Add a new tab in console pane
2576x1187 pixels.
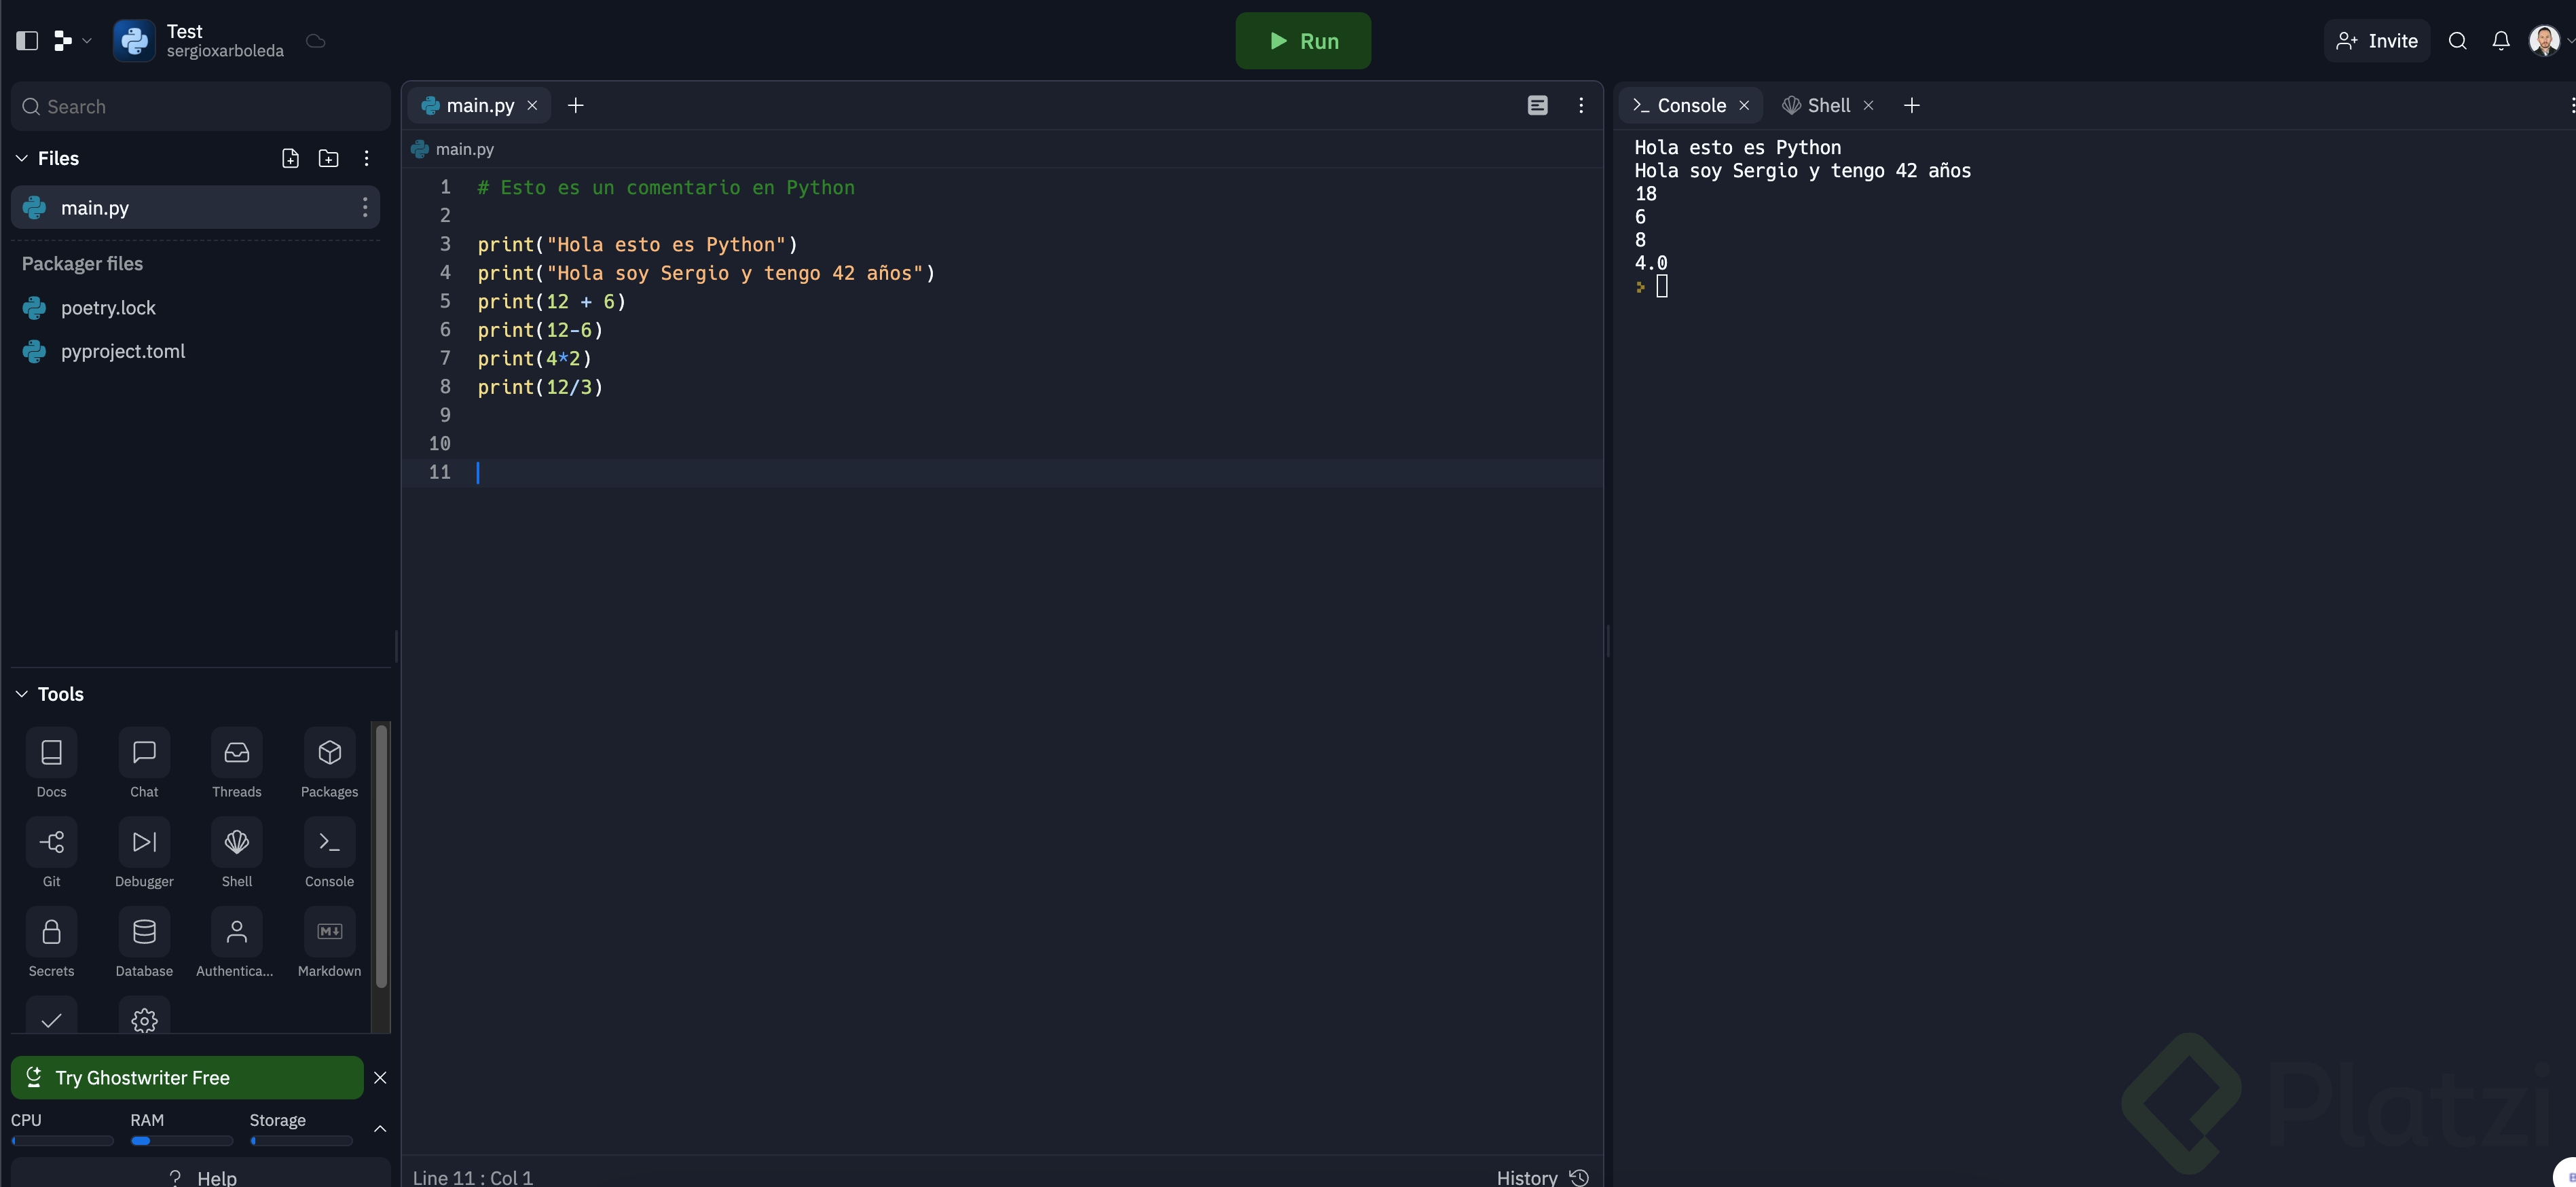click(1911, 105)
